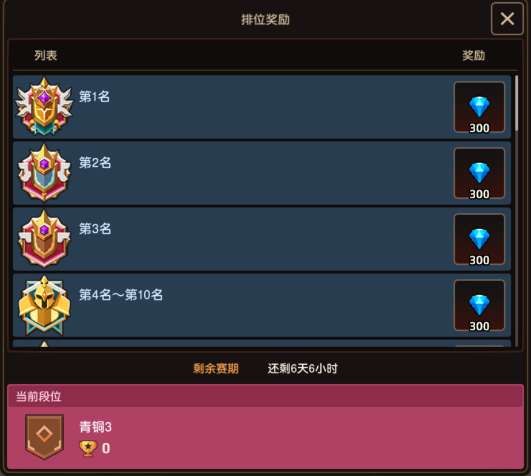Select the 第4名~第10名 row label
This screenshot has height=476, width=531.
tap(121, 295)
